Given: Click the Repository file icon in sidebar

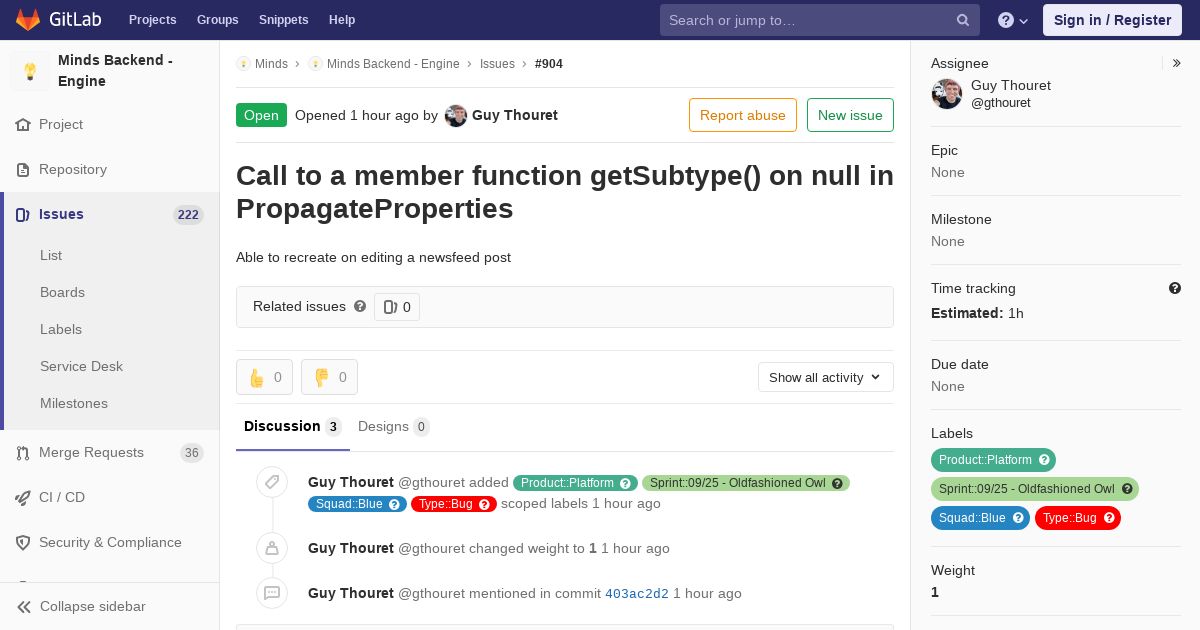Looking at the screenshot, I should (x=23, y=170).
